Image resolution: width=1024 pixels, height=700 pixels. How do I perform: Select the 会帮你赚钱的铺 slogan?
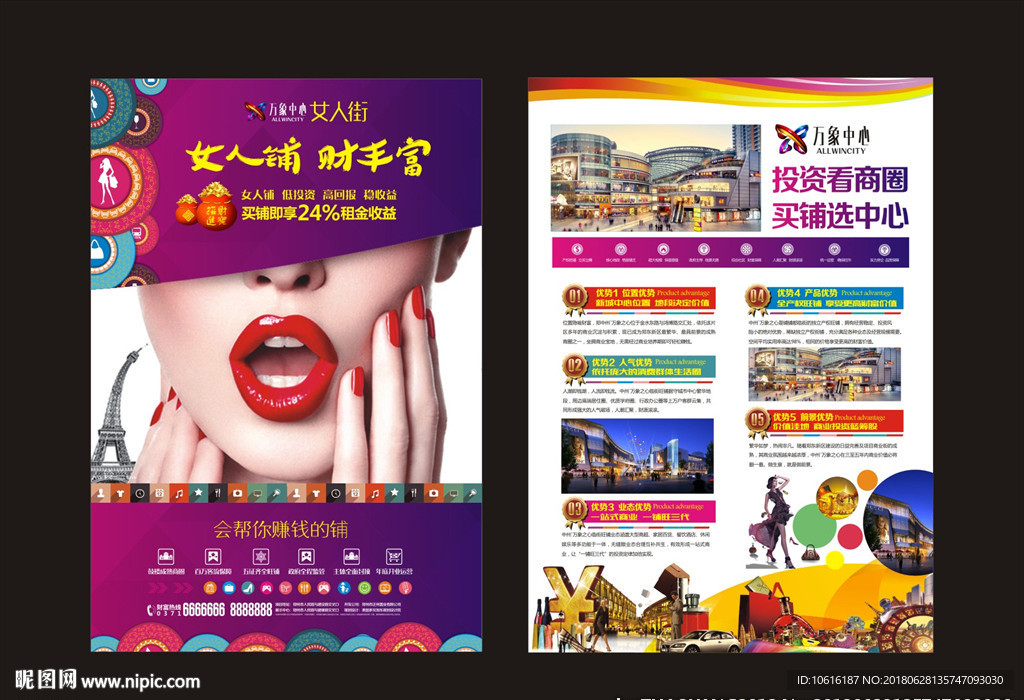(x=280, y=529)
